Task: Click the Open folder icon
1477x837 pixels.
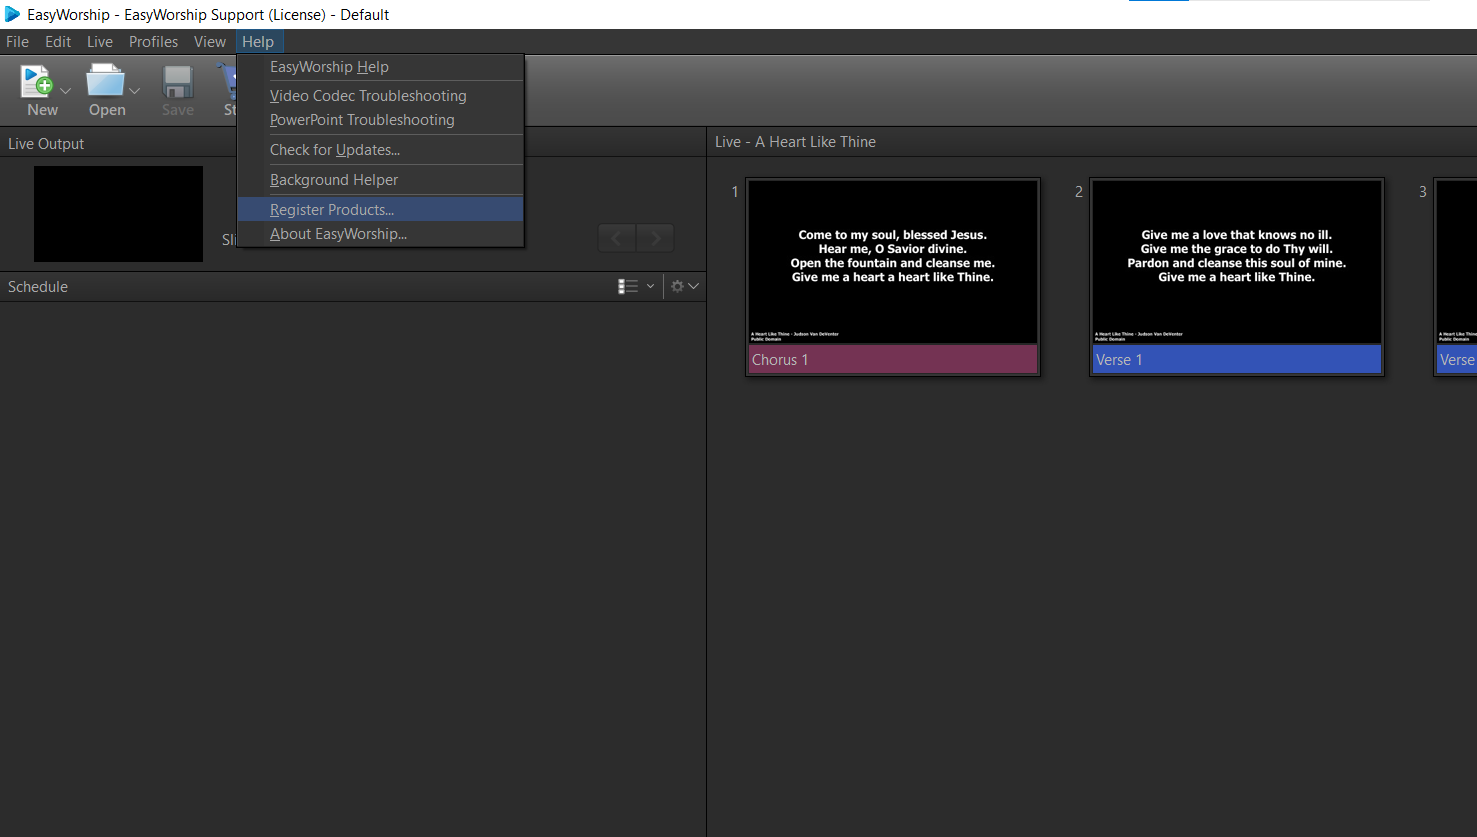Action: coord(104,82)
